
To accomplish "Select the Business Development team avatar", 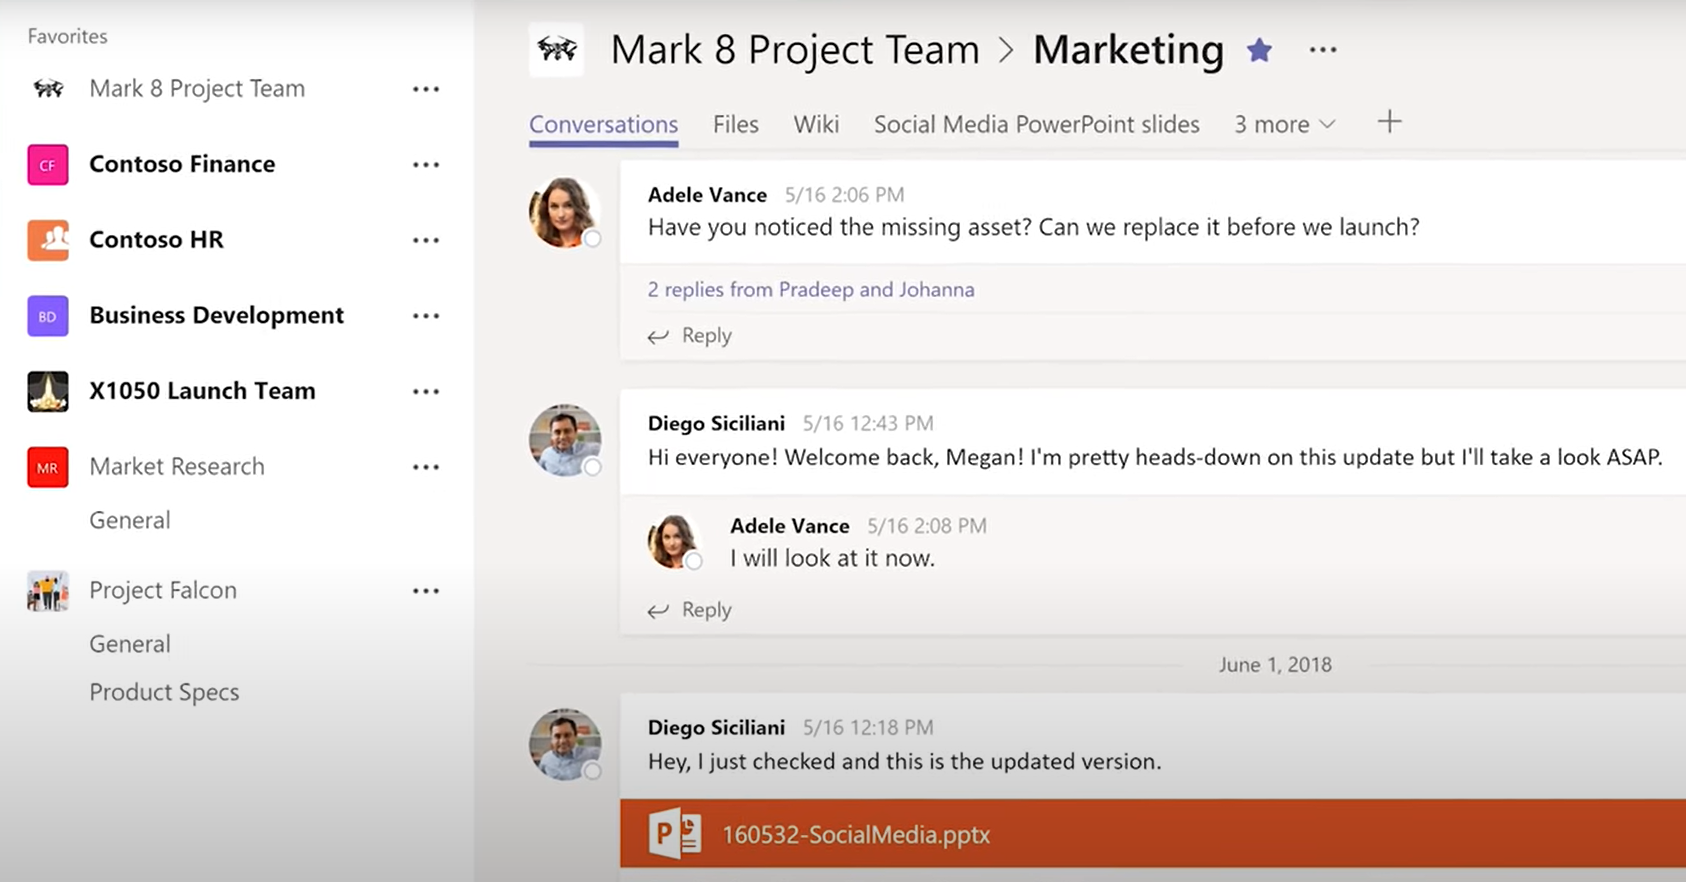I will tap(48, 316).
